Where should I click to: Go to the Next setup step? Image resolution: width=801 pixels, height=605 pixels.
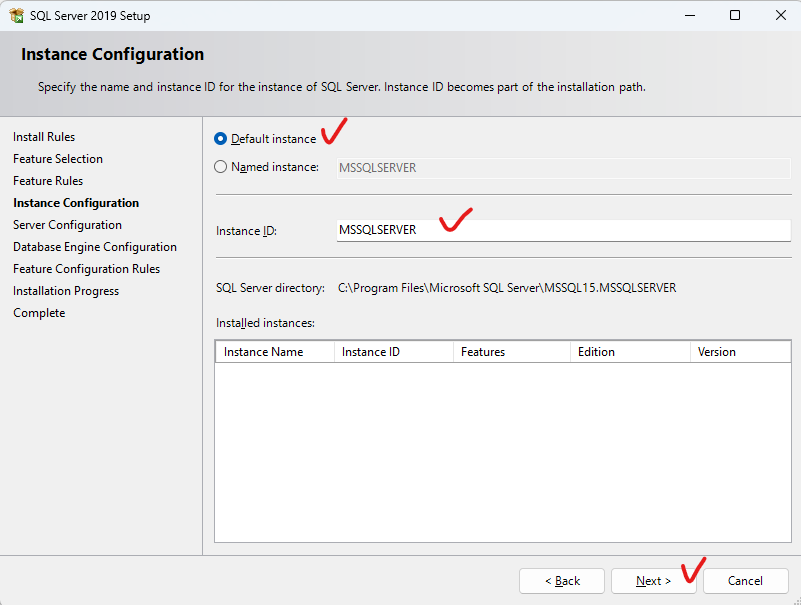(x=653, y=581)
